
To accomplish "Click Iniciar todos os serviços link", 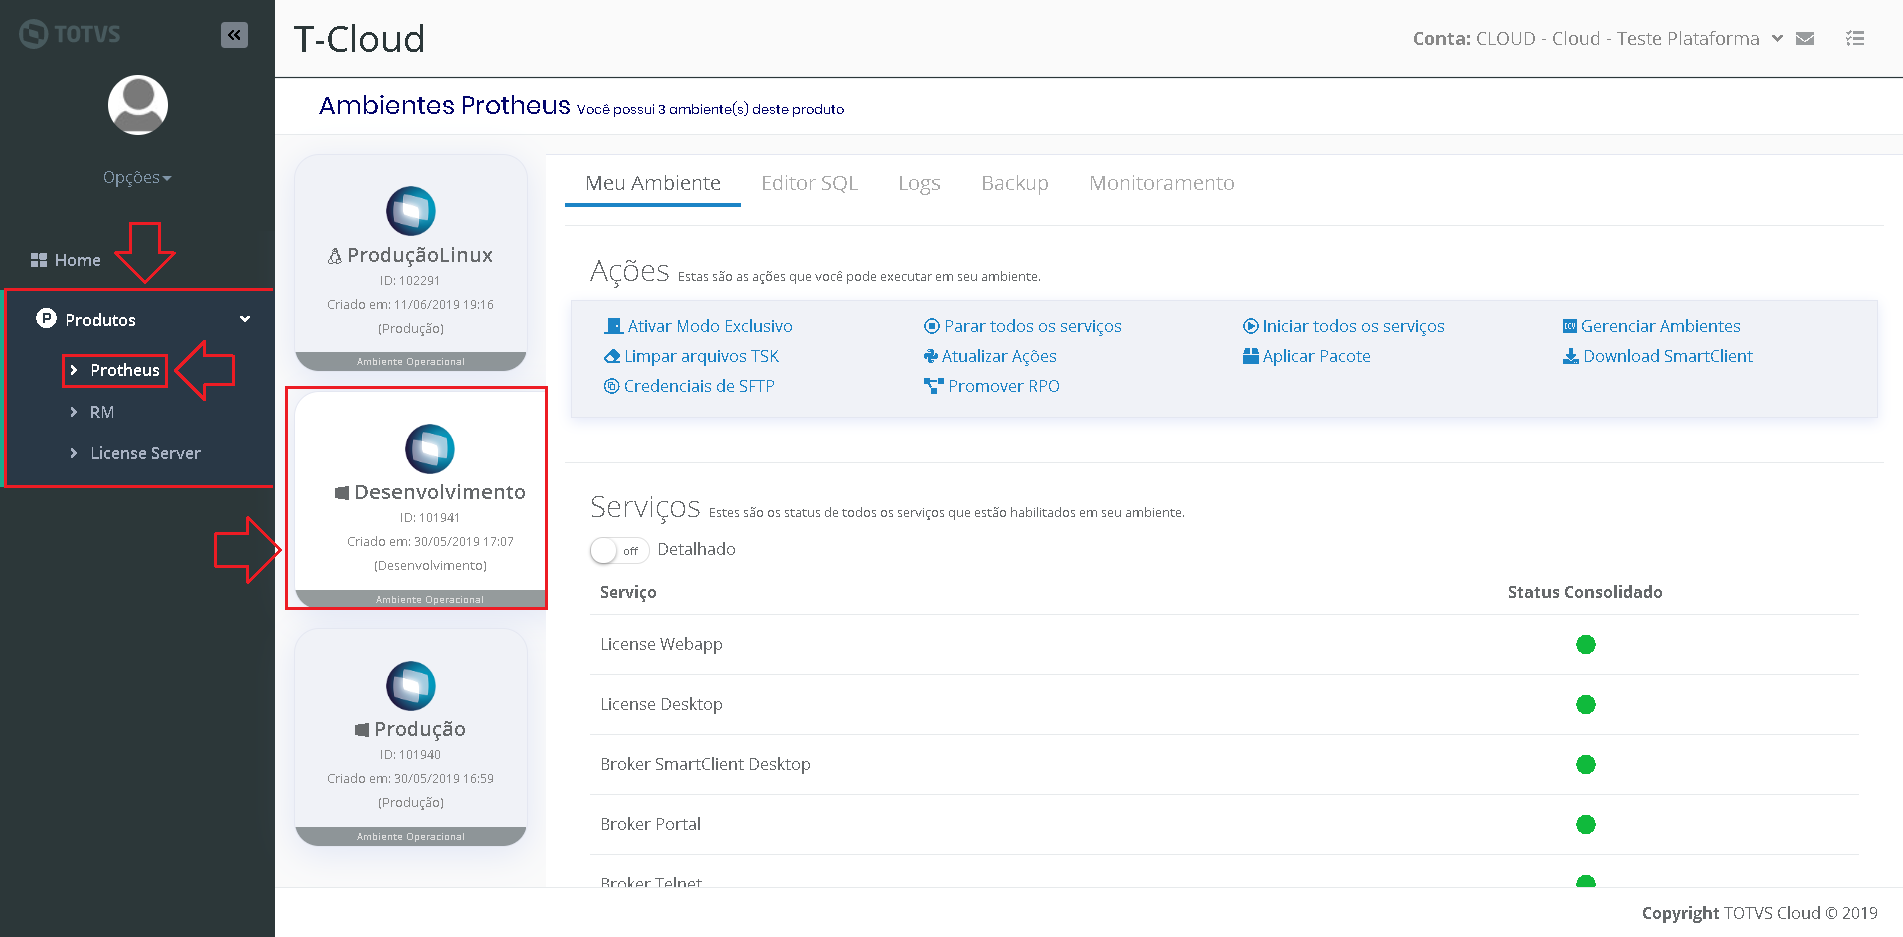I will (1354, 326).
